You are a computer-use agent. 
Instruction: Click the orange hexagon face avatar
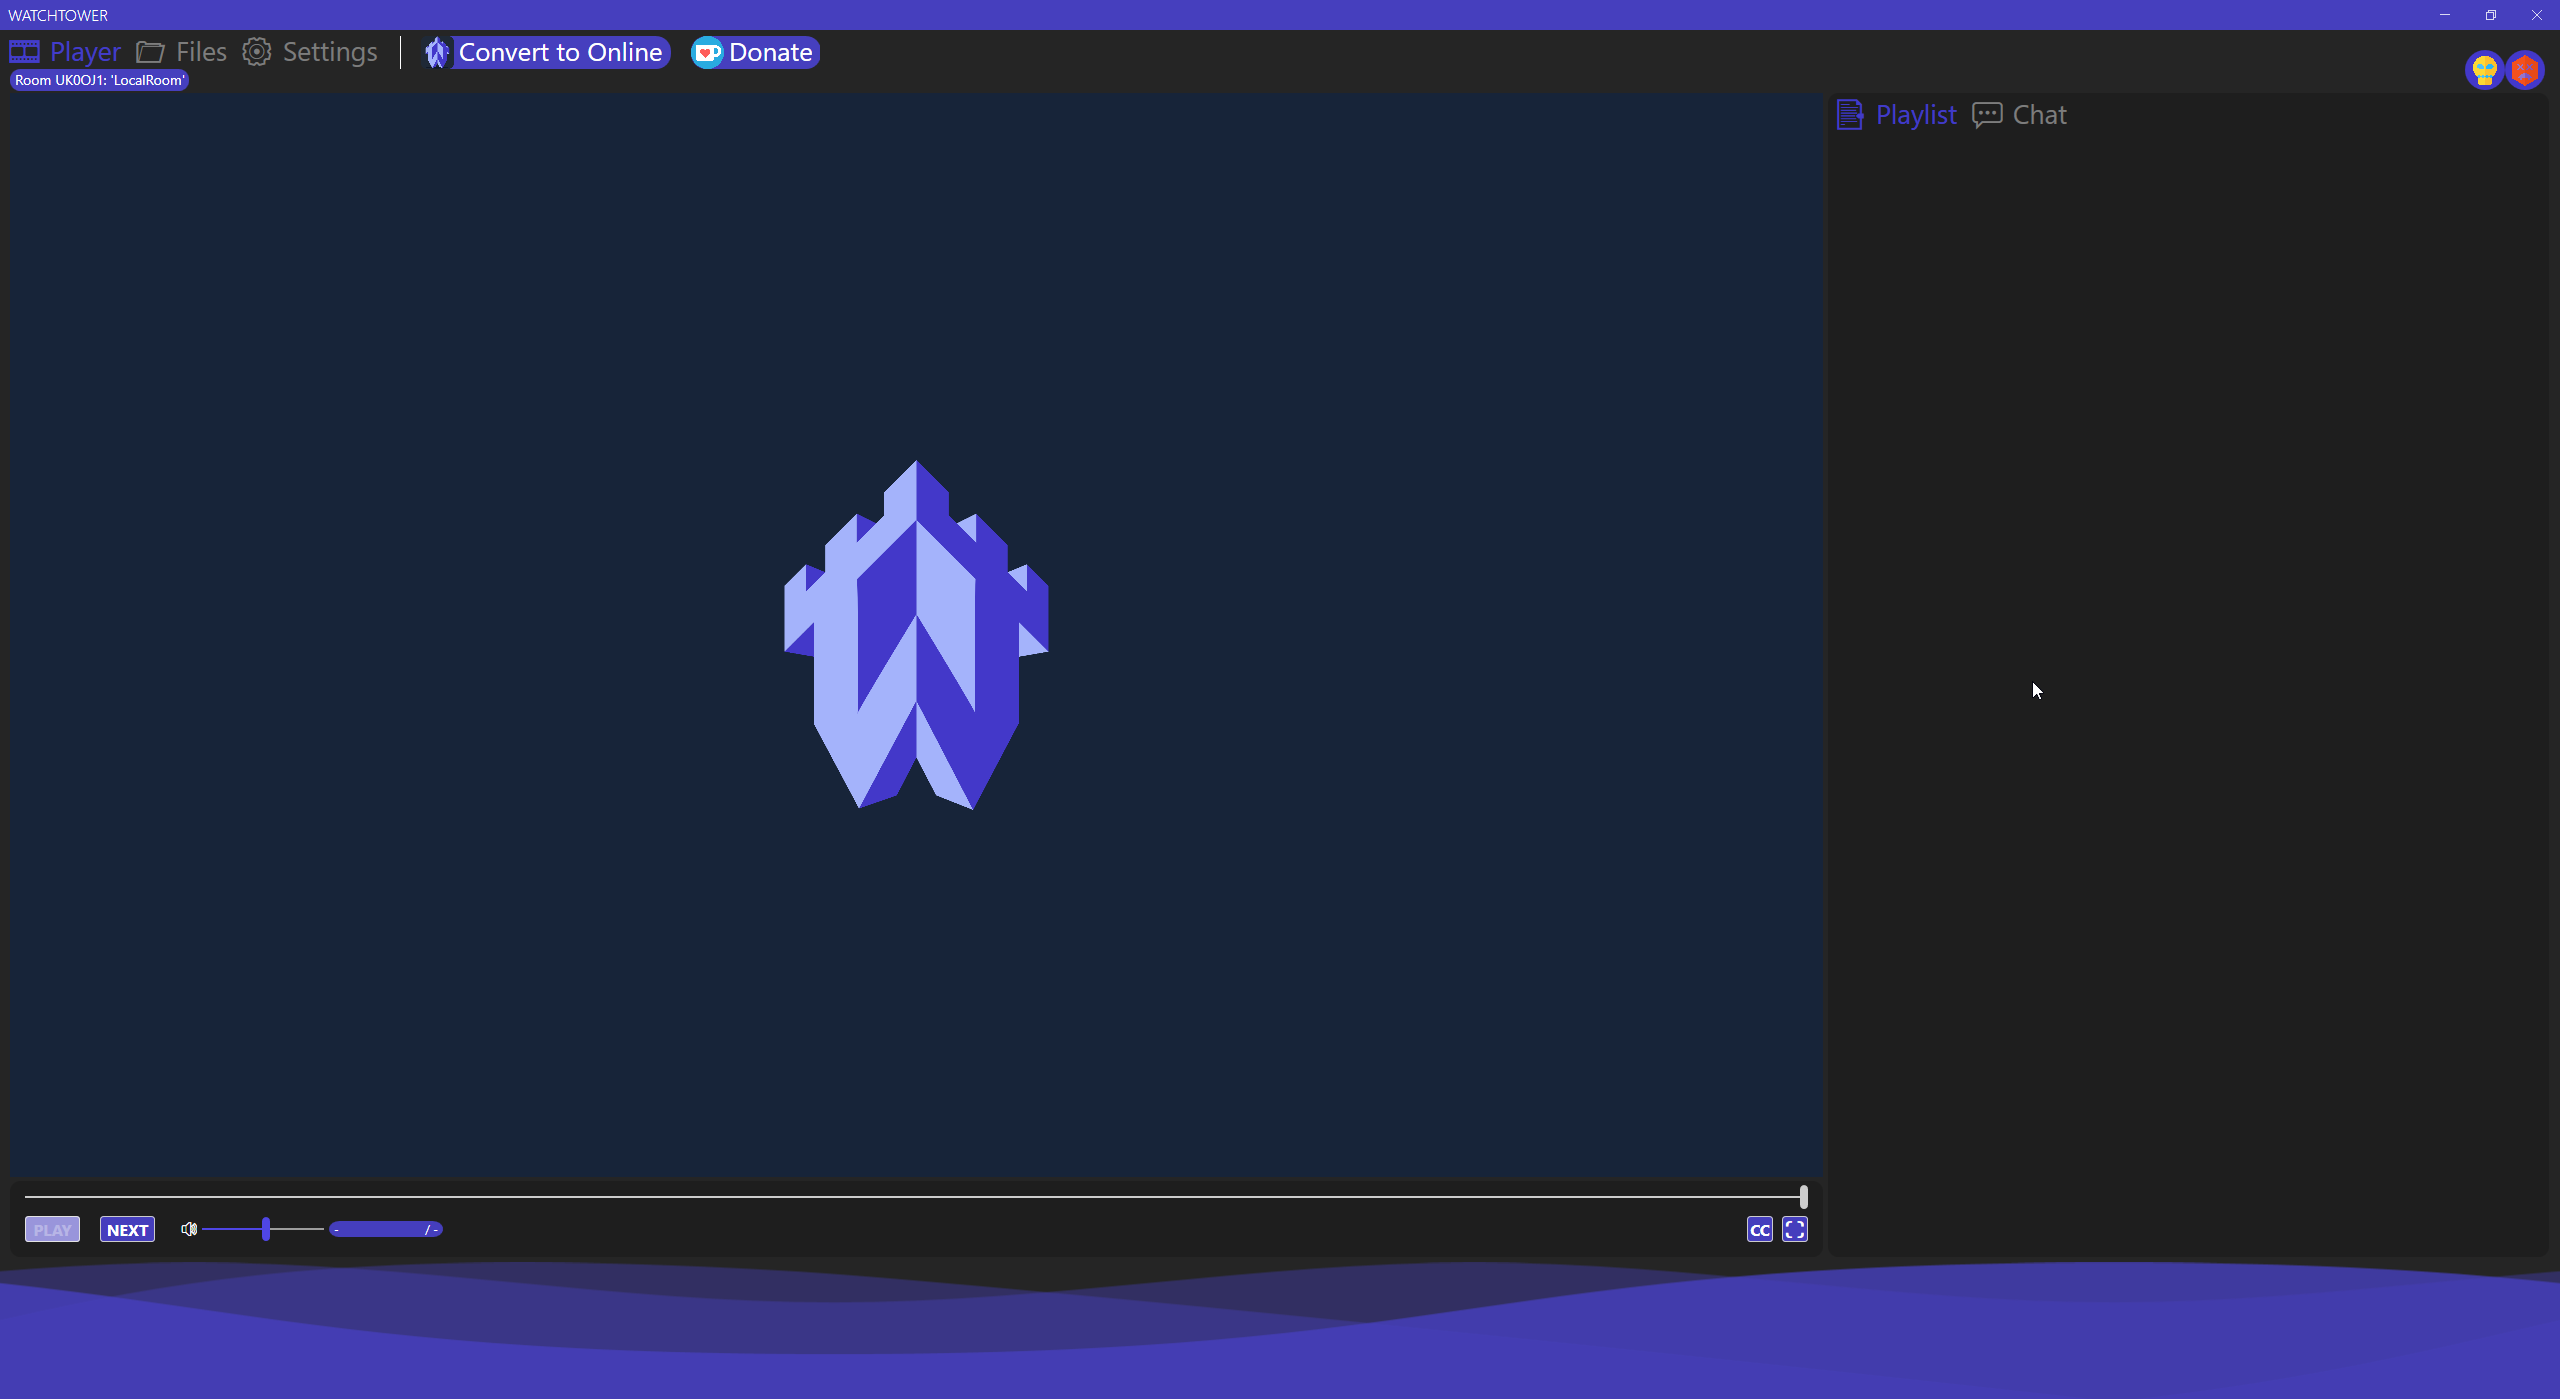point(2524,70)
